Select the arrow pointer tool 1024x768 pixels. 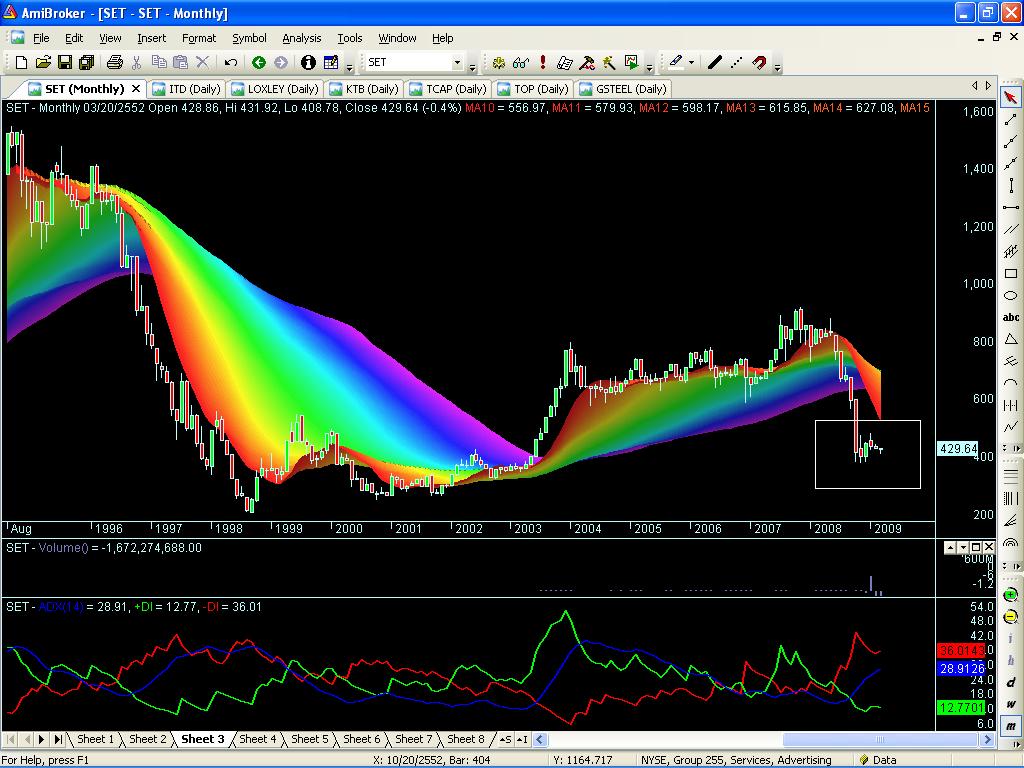[1011, 97]
